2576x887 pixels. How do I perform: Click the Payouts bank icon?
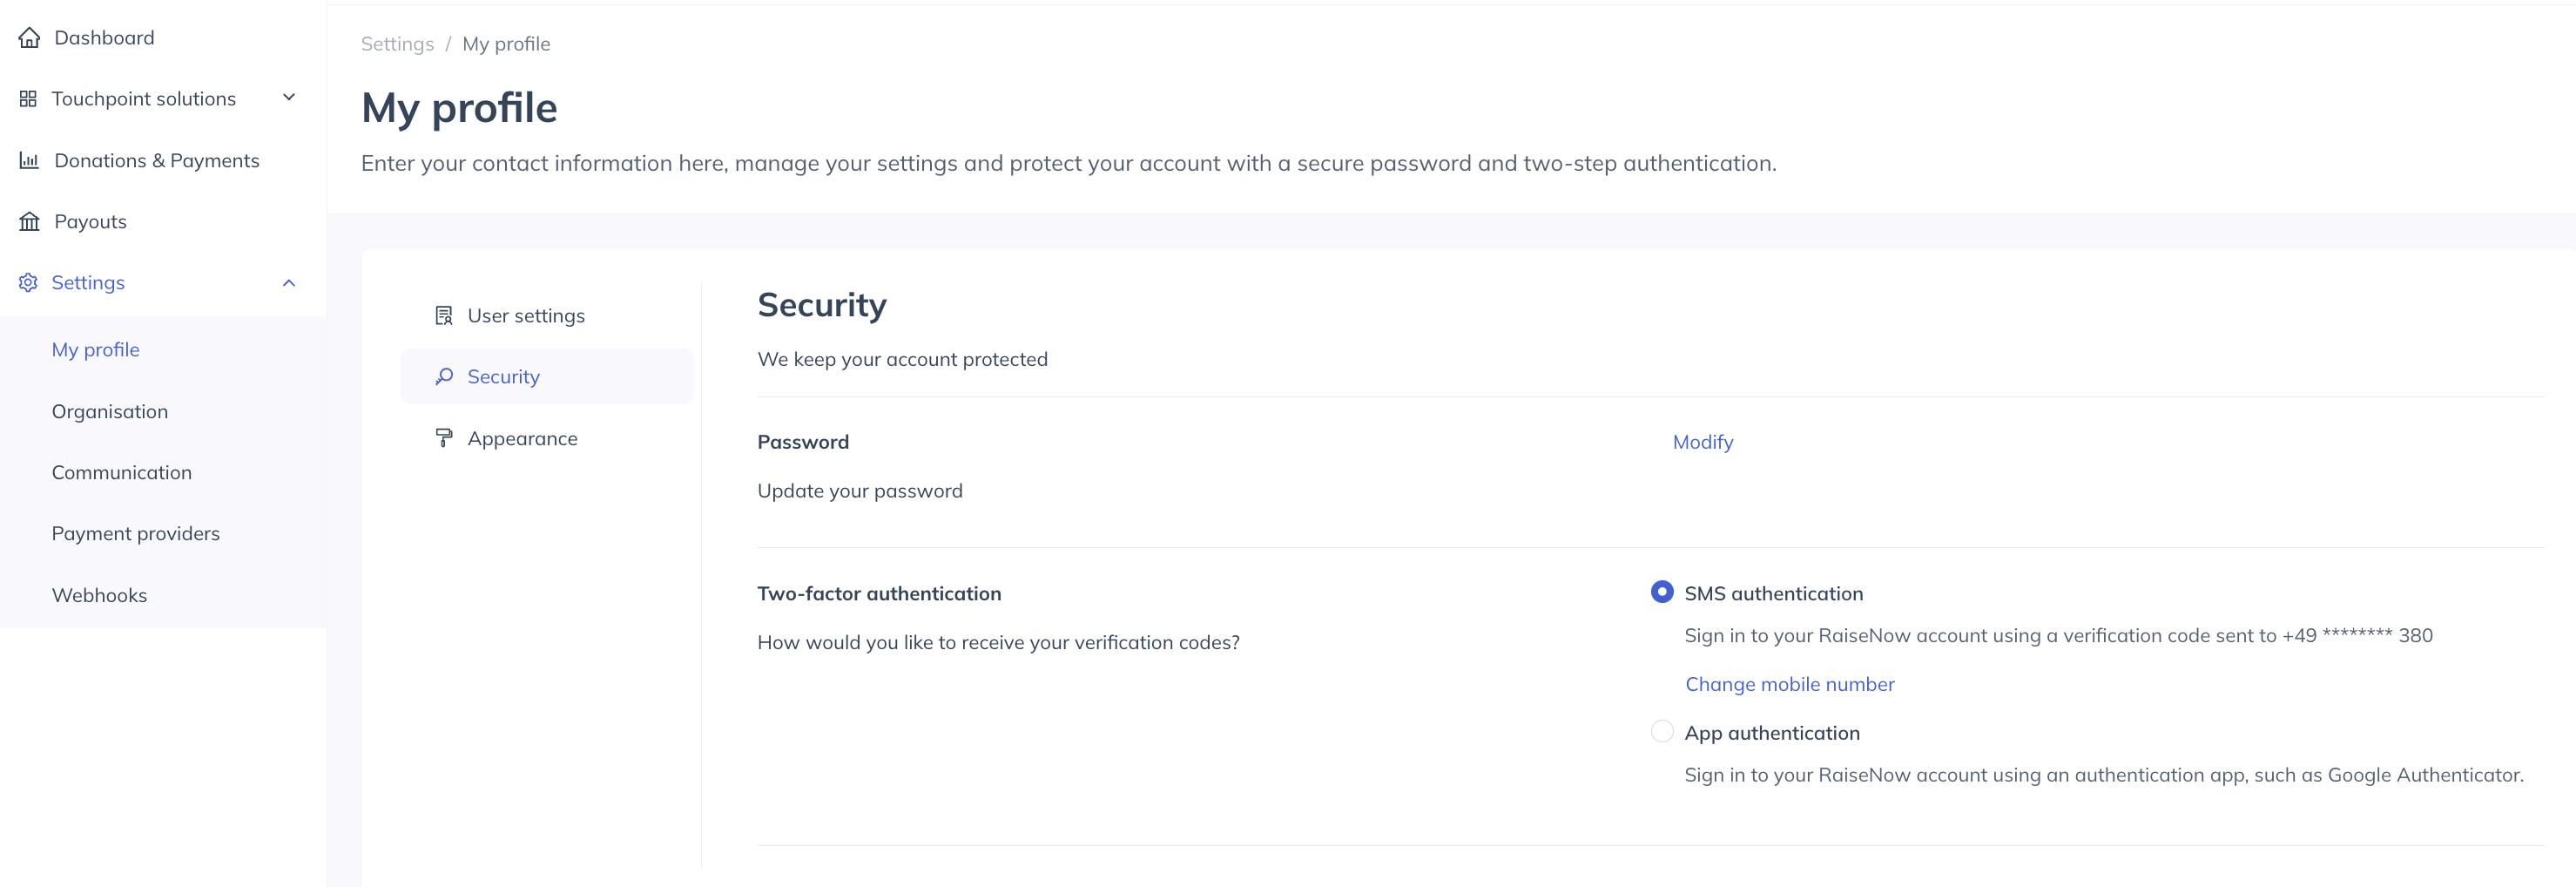28,221
